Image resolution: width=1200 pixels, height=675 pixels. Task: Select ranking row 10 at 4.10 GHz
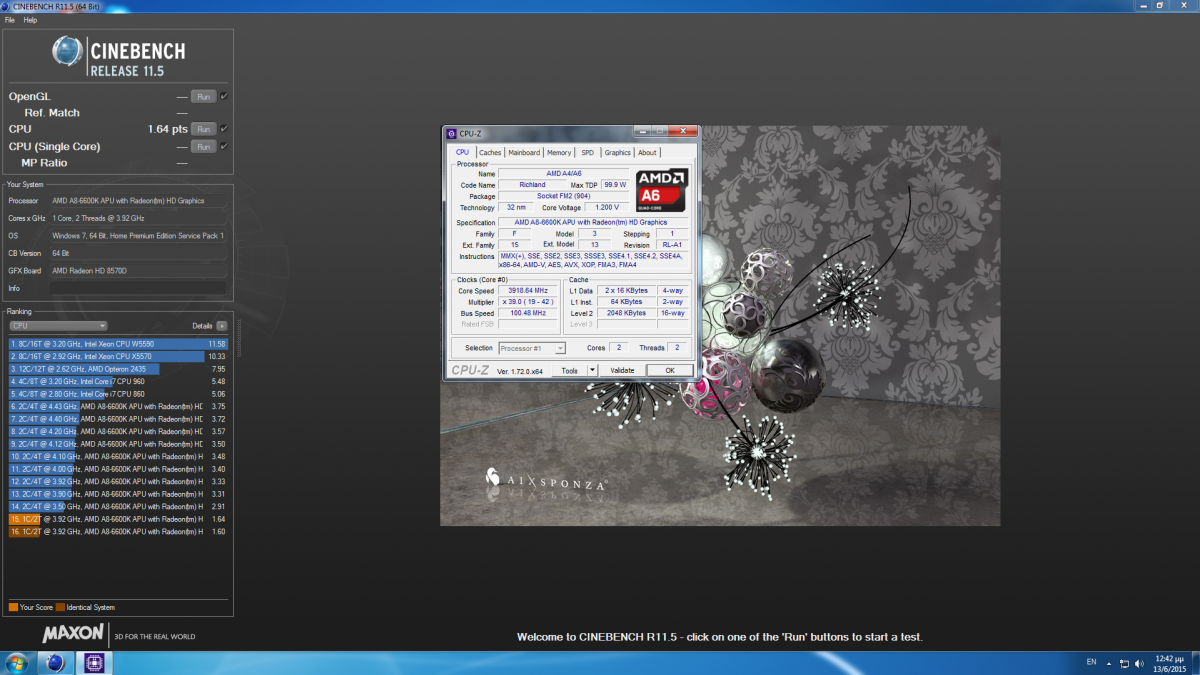119,456
